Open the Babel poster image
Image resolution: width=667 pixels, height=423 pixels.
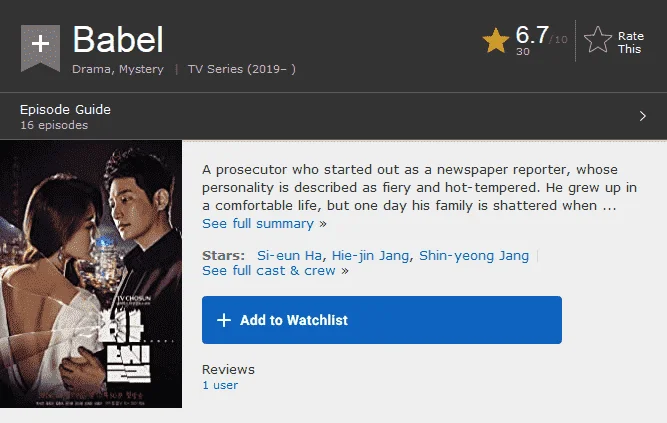click(91, 274)
